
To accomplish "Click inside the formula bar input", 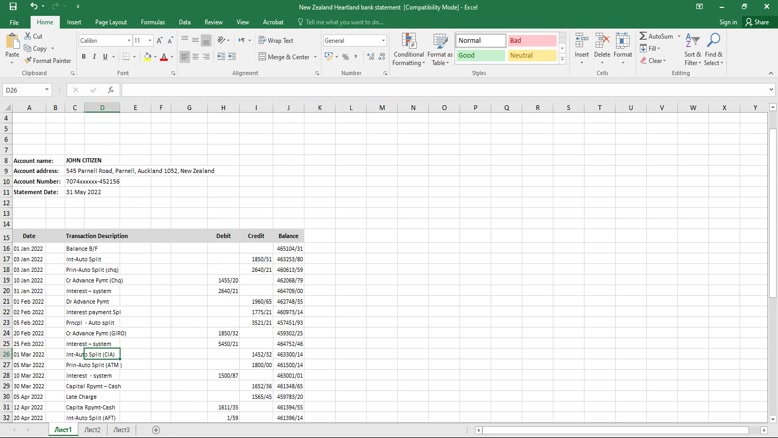I will 440,90.
